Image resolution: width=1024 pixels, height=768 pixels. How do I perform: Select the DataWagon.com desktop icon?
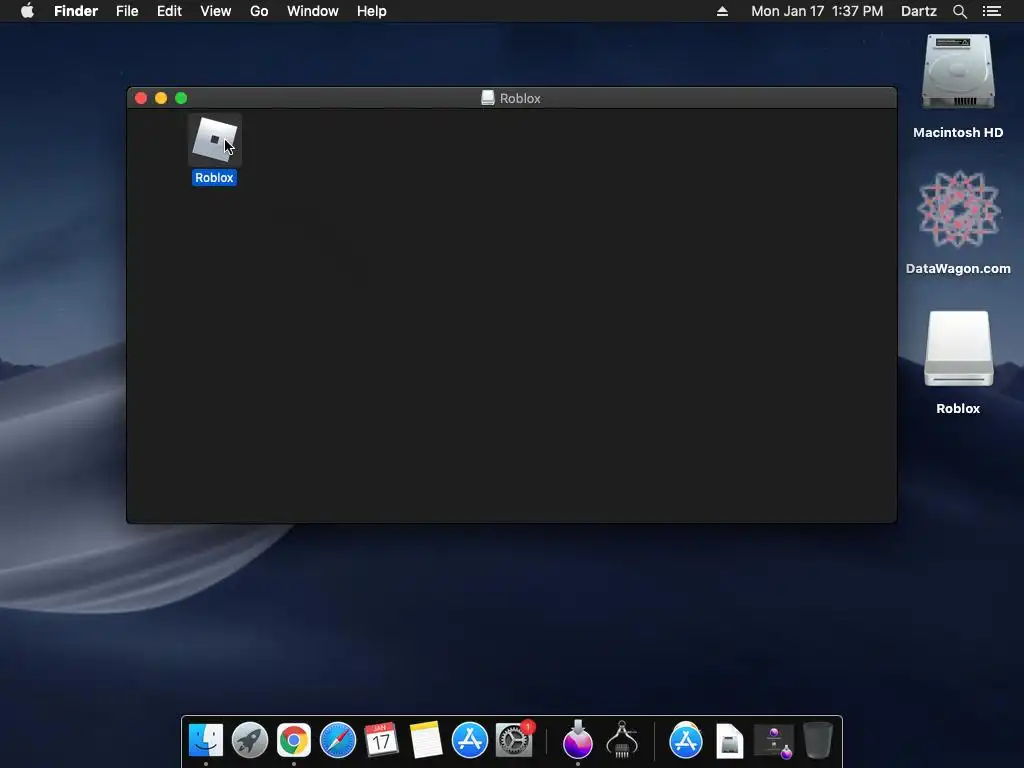coord(958,209)
